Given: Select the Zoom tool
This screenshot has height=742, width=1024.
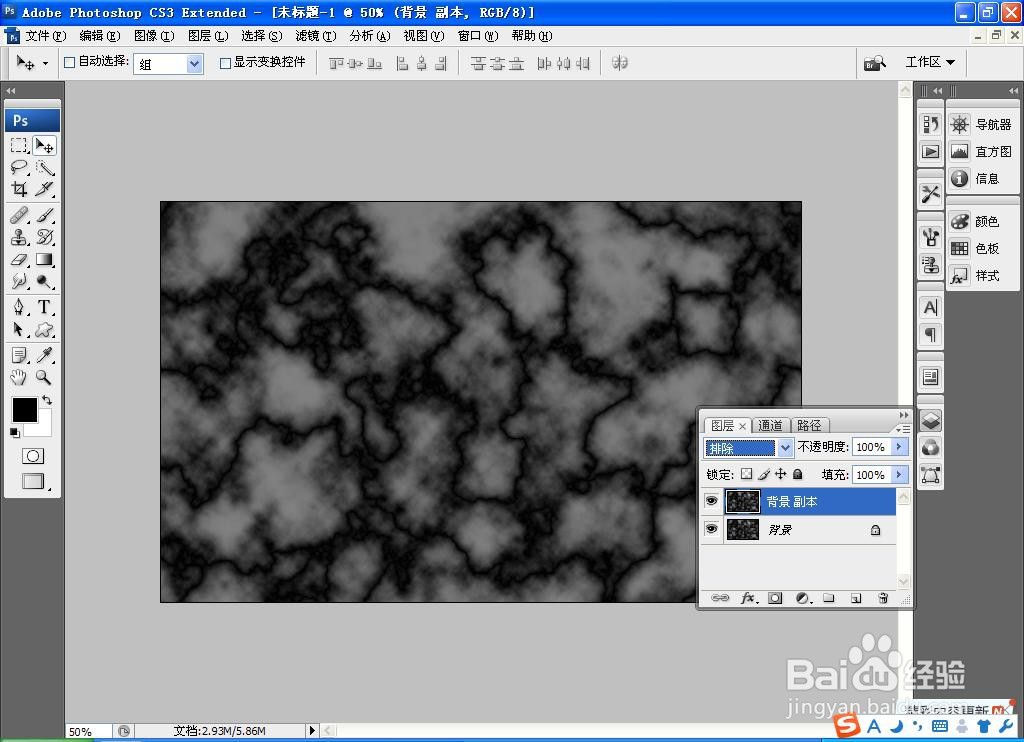Looking at the screenshot, I should pos(44,377).
